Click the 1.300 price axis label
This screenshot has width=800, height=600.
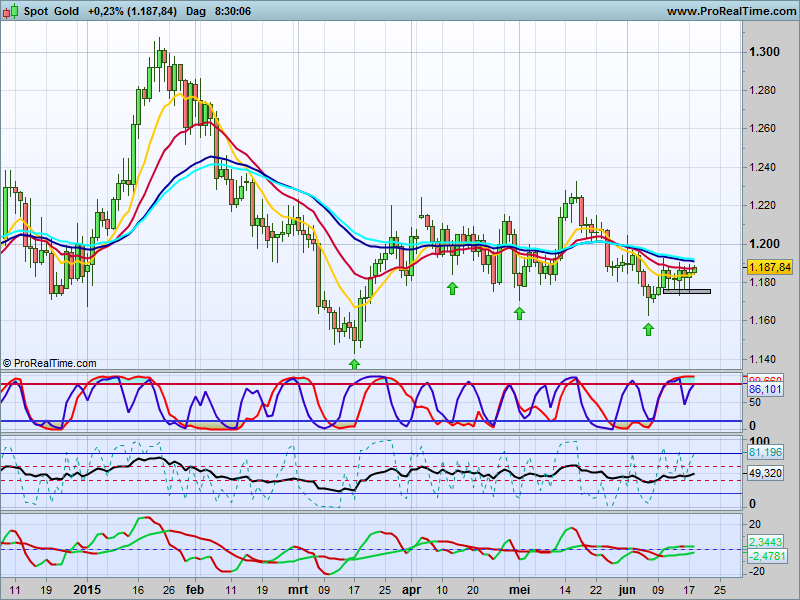tap(764, 52)
